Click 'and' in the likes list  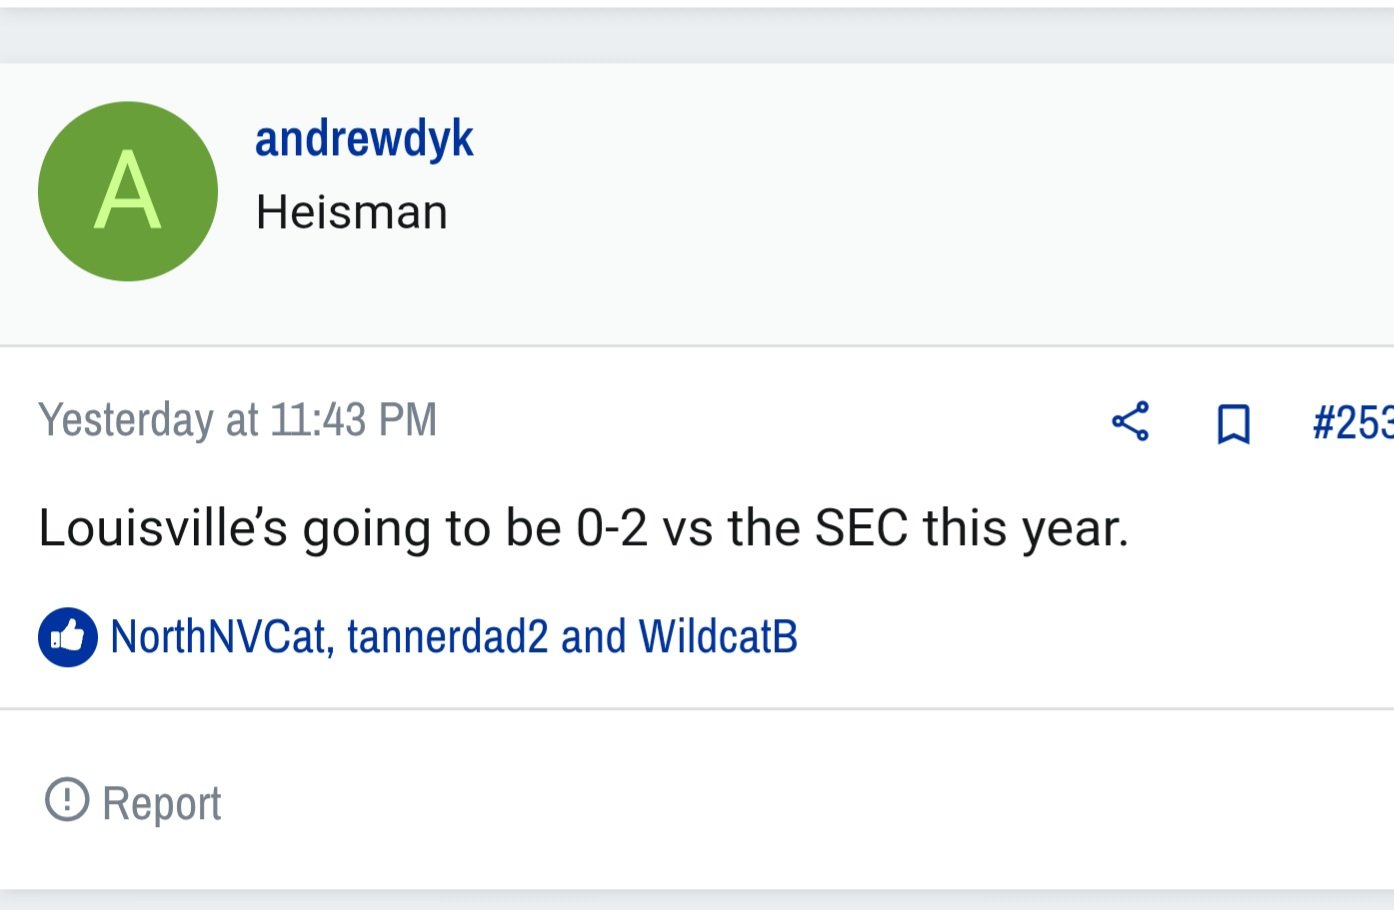[x=594, y=637]
